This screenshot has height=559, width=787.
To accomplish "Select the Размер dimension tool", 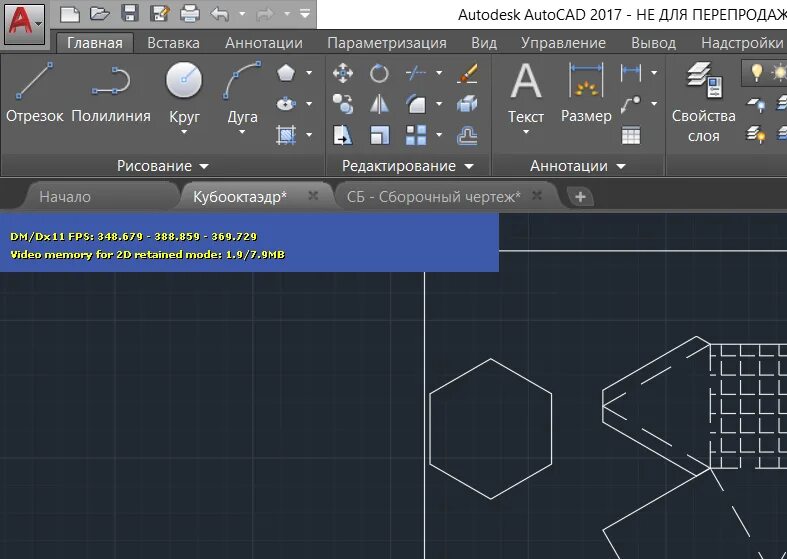I will coord(586,93).
